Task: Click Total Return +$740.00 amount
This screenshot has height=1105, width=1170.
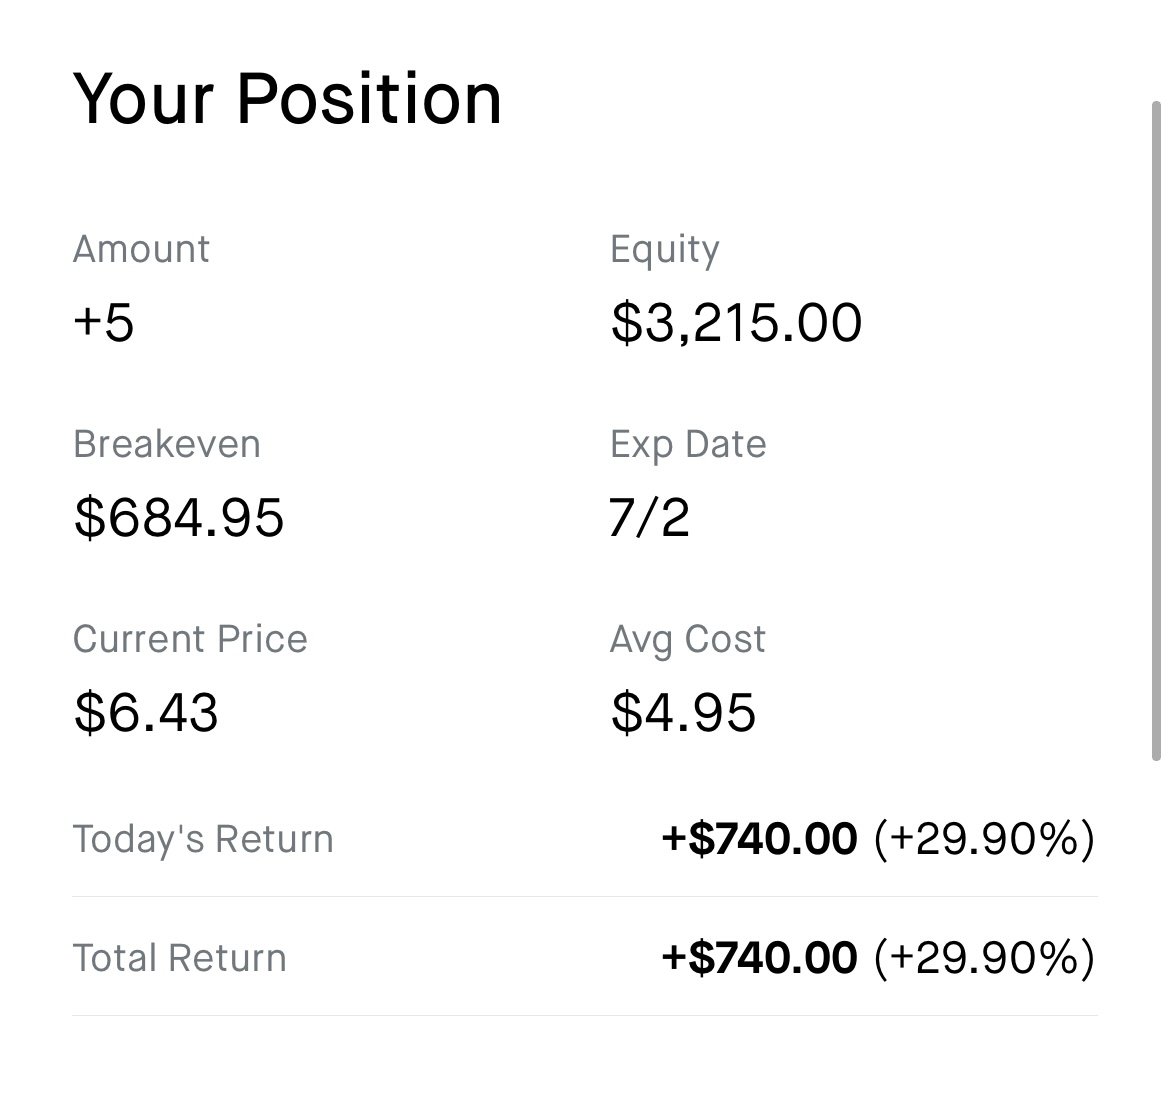Action: click(x=760, y=957)
